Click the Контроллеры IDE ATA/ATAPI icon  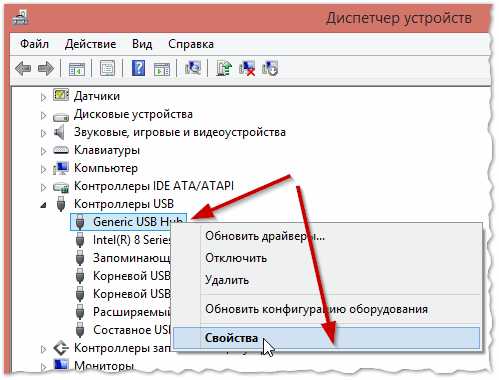tap(61, 187)
